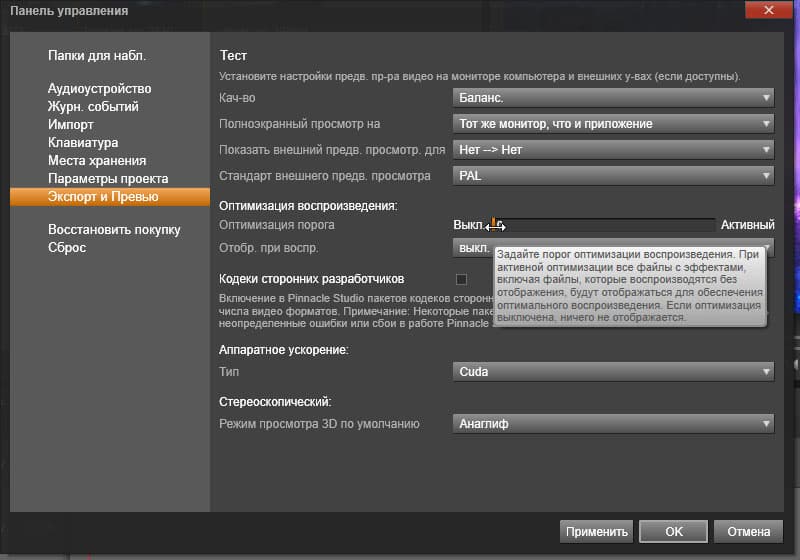Image resolution: width=800 pixels, height=560 pixels.
Task: Close the Панель управления dialog
Action: point(768,10)
